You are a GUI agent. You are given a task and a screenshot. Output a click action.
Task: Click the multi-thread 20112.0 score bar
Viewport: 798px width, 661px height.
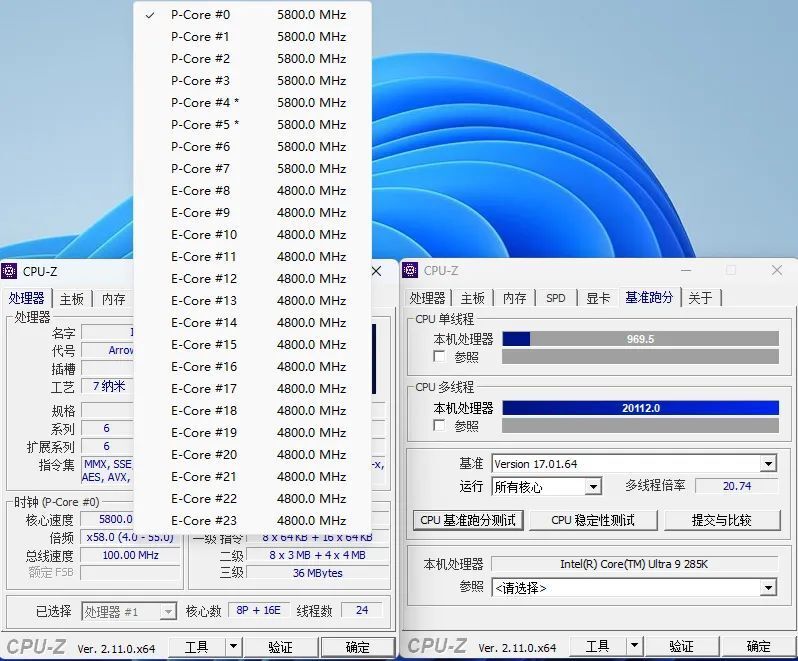(x=640, y=408)
